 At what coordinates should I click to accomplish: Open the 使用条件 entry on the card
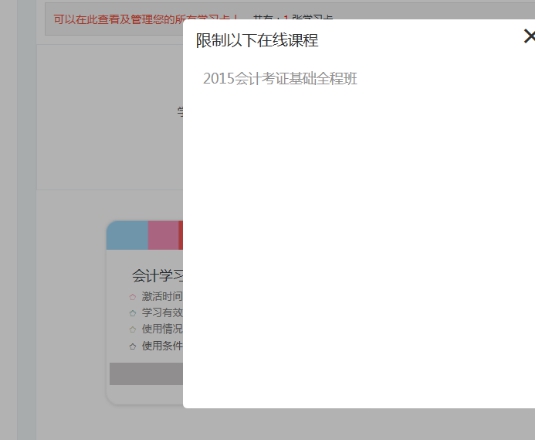click(x=162, y=346)
